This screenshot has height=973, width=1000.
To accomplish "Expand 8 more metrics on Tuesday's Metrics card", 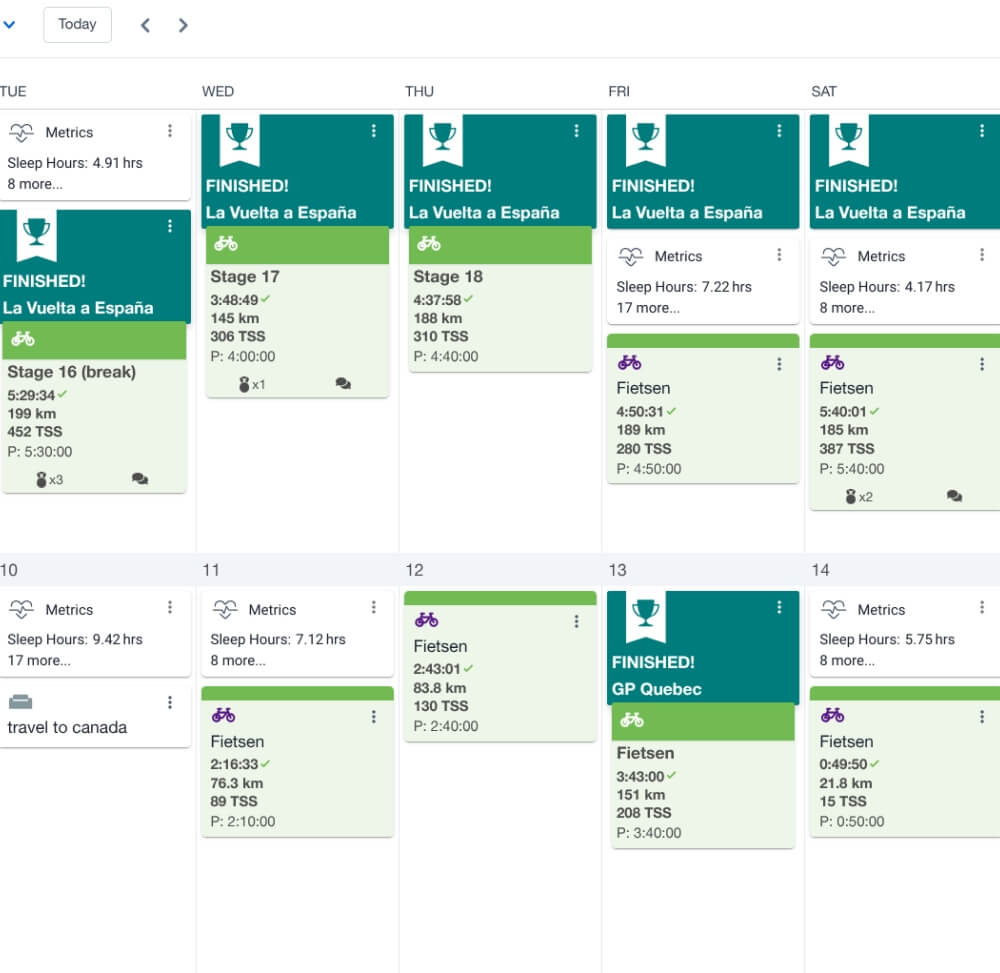I will [x=35, y=184].
